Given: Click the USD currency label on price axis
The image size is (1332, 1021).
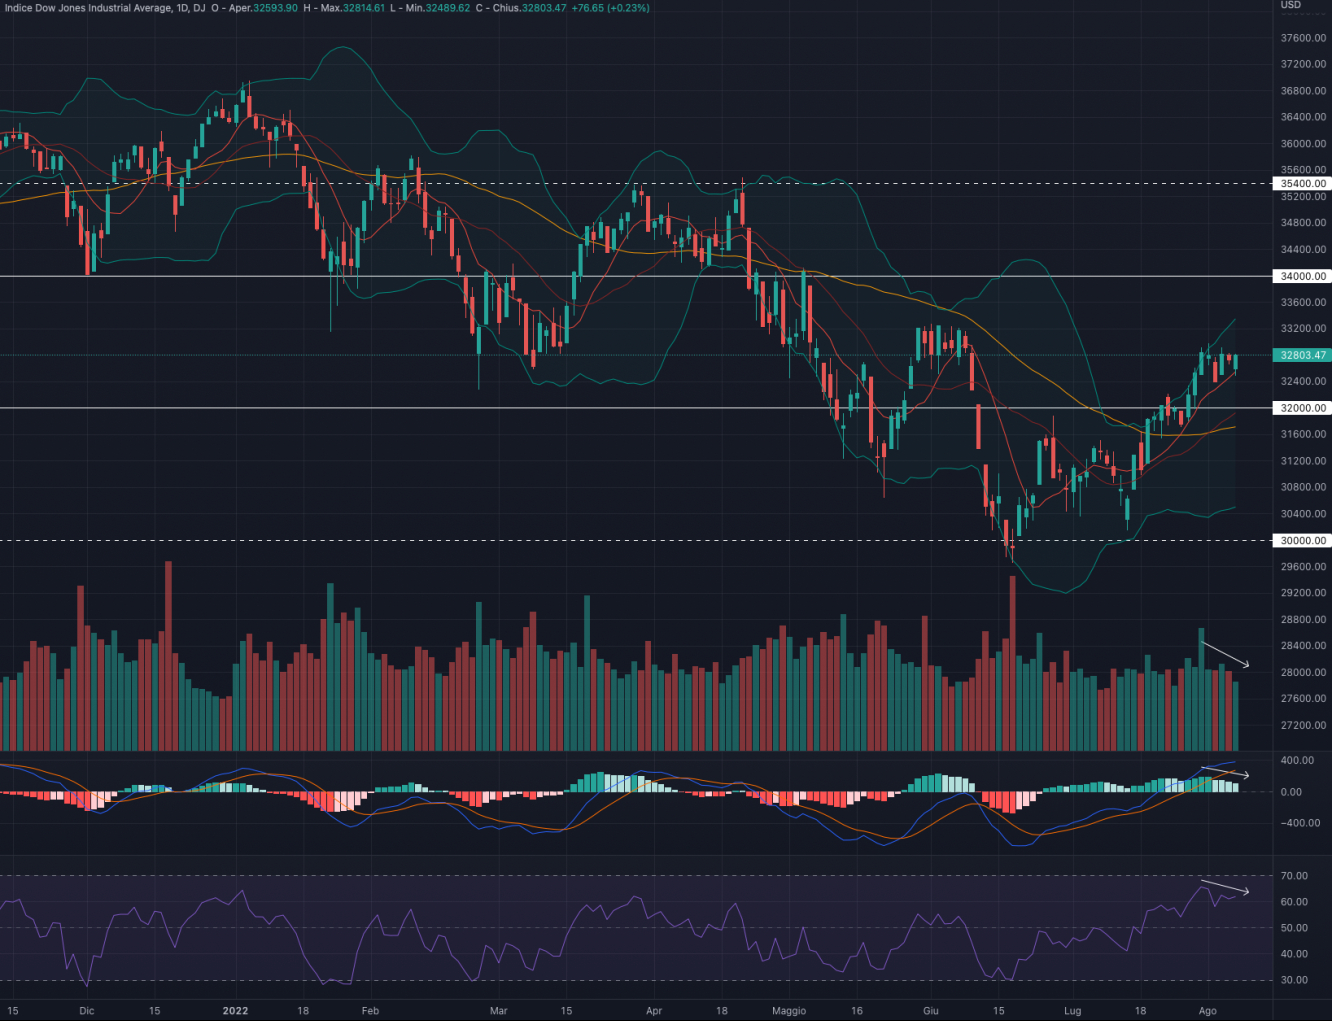Looking at the screenshot, I should pos(1291,5).
